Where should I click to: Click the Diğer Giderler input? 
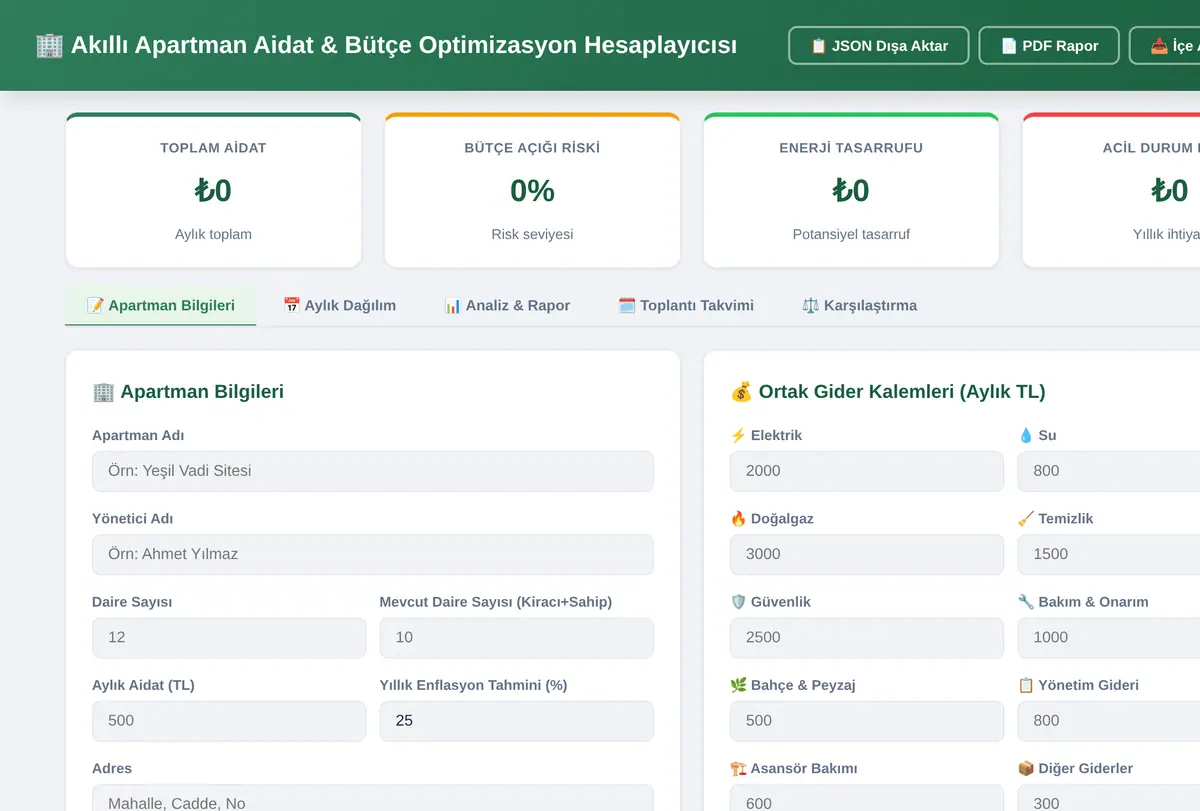[x=1109, y=798]
